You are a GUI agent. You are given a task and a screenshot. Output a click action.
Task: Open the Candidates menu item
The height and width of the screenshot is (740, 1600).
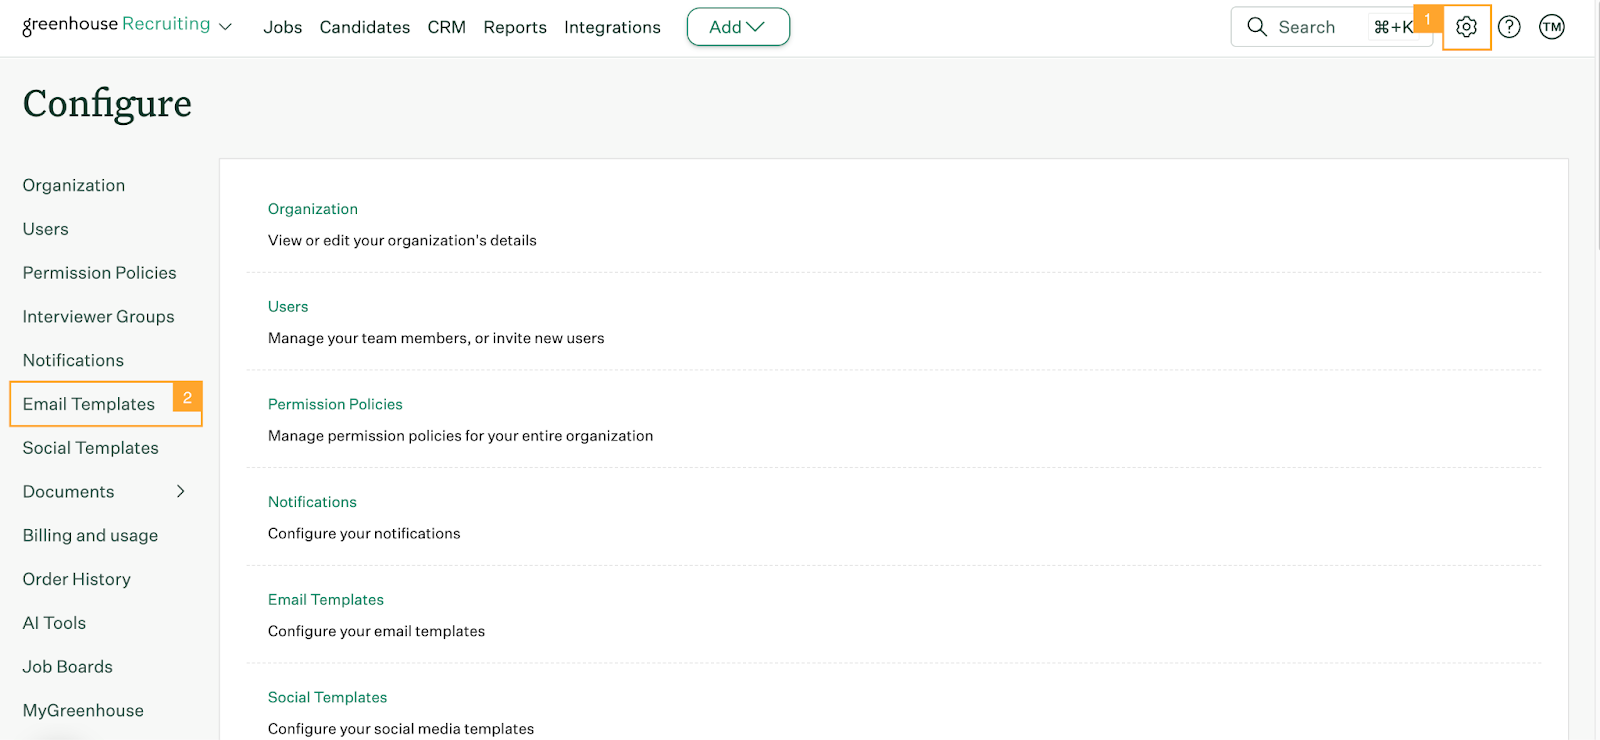tap(364, 27)
